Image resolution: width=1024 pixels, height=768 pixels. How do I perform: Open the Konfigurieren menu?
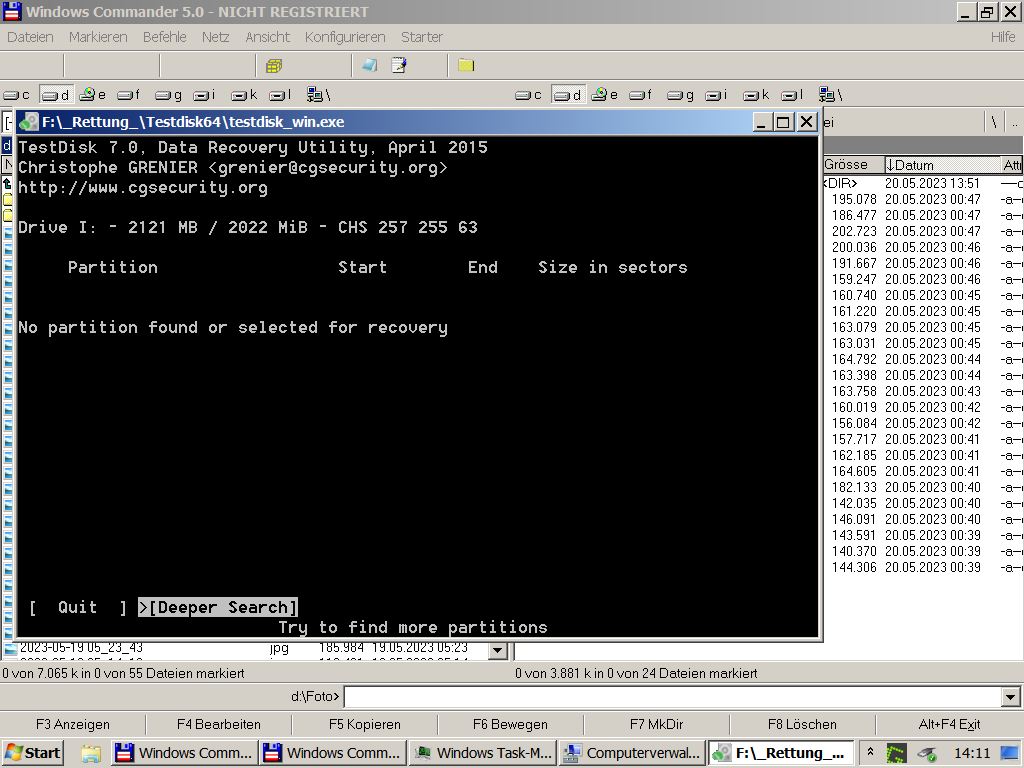345,37
